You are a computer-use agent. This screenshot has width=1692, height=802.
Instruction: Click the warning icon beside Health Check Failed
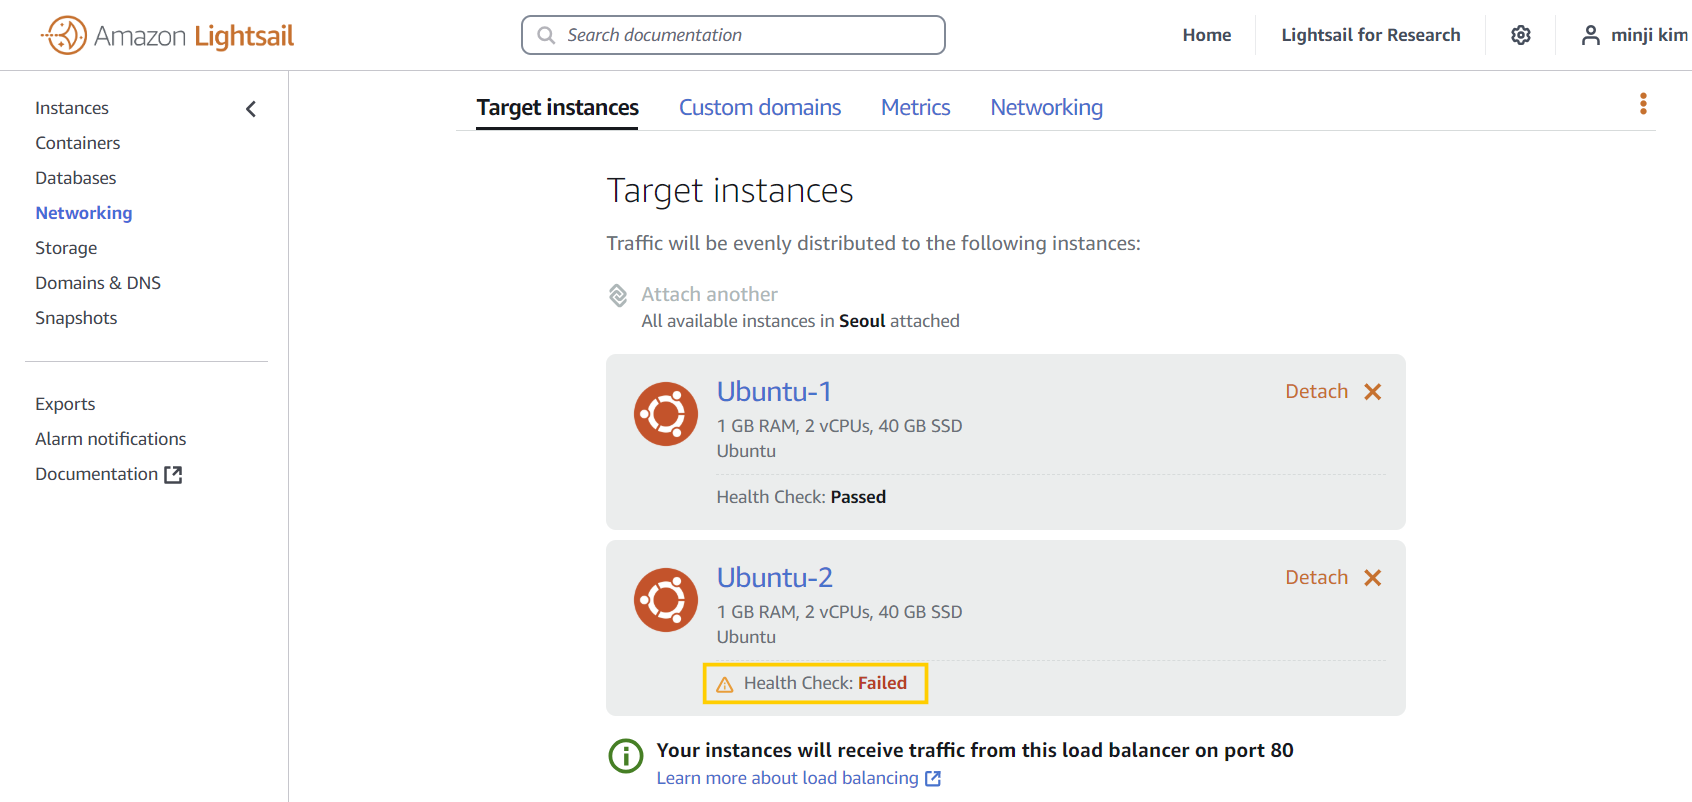[725, 684]
